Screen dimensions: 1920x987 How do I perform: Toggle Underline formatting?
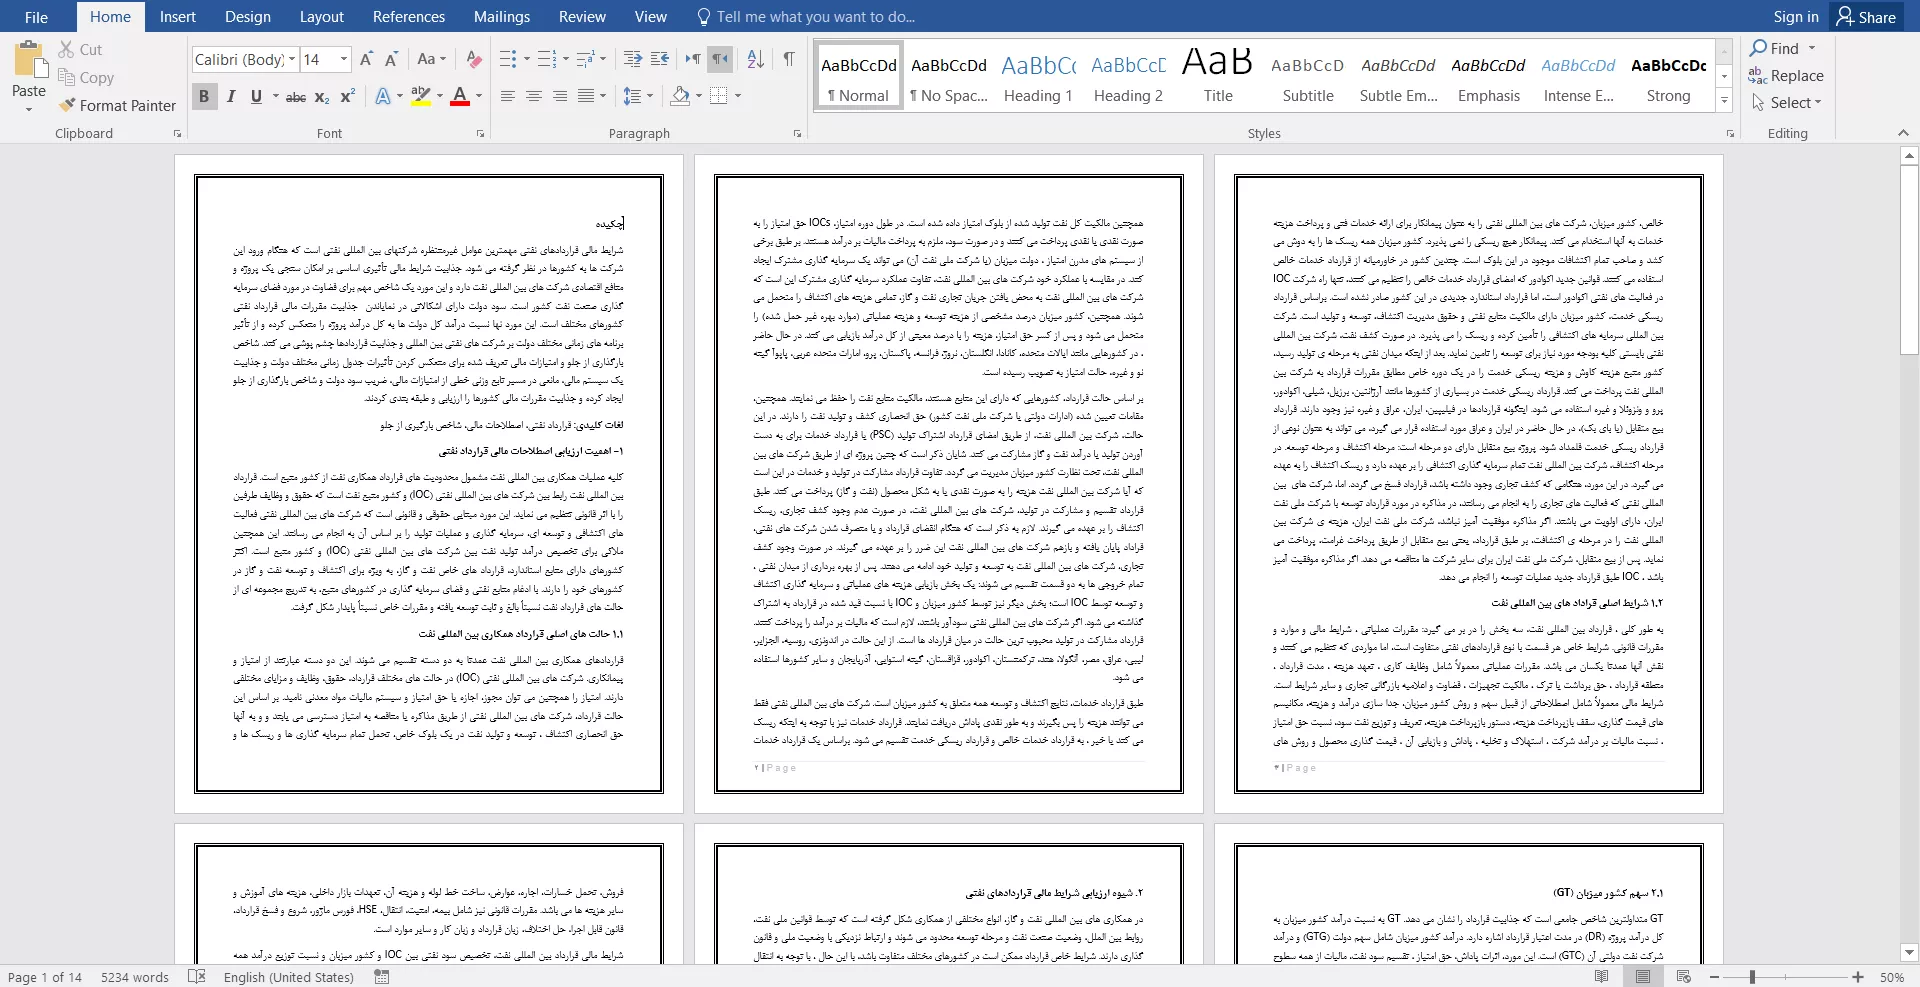[256, 96]
